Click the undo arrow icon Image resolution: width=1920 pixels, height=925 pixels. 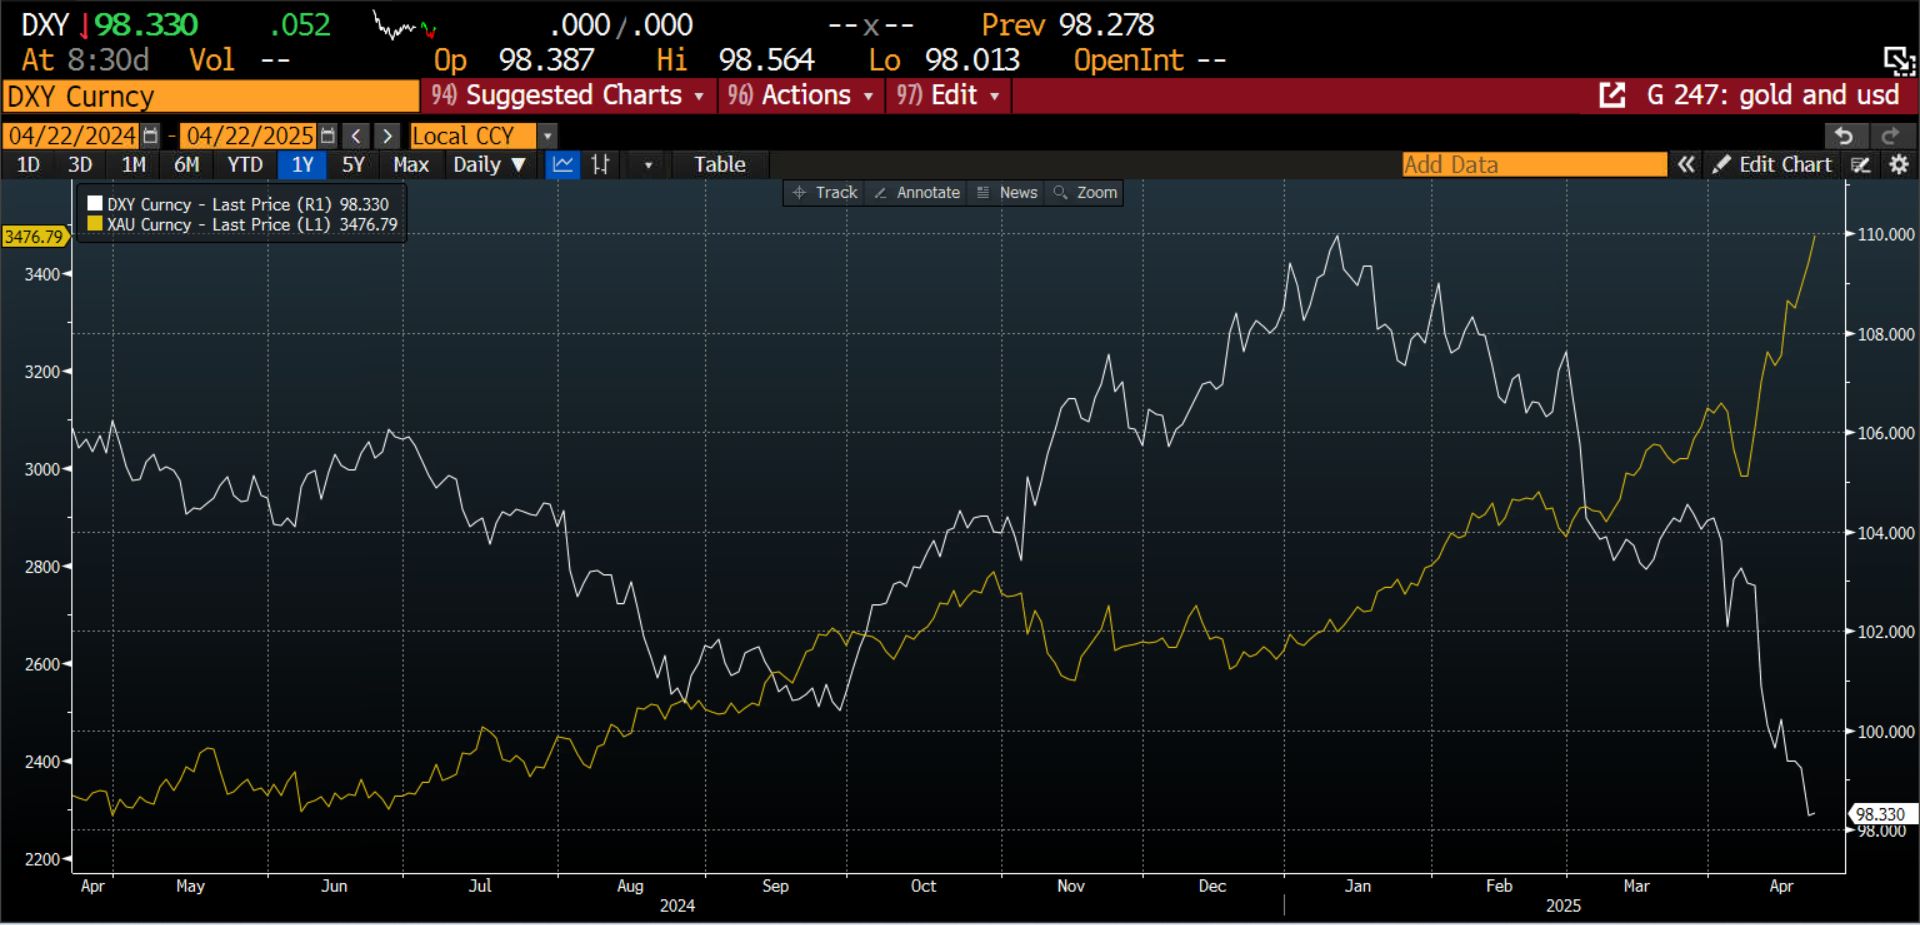click(1845, 136)
